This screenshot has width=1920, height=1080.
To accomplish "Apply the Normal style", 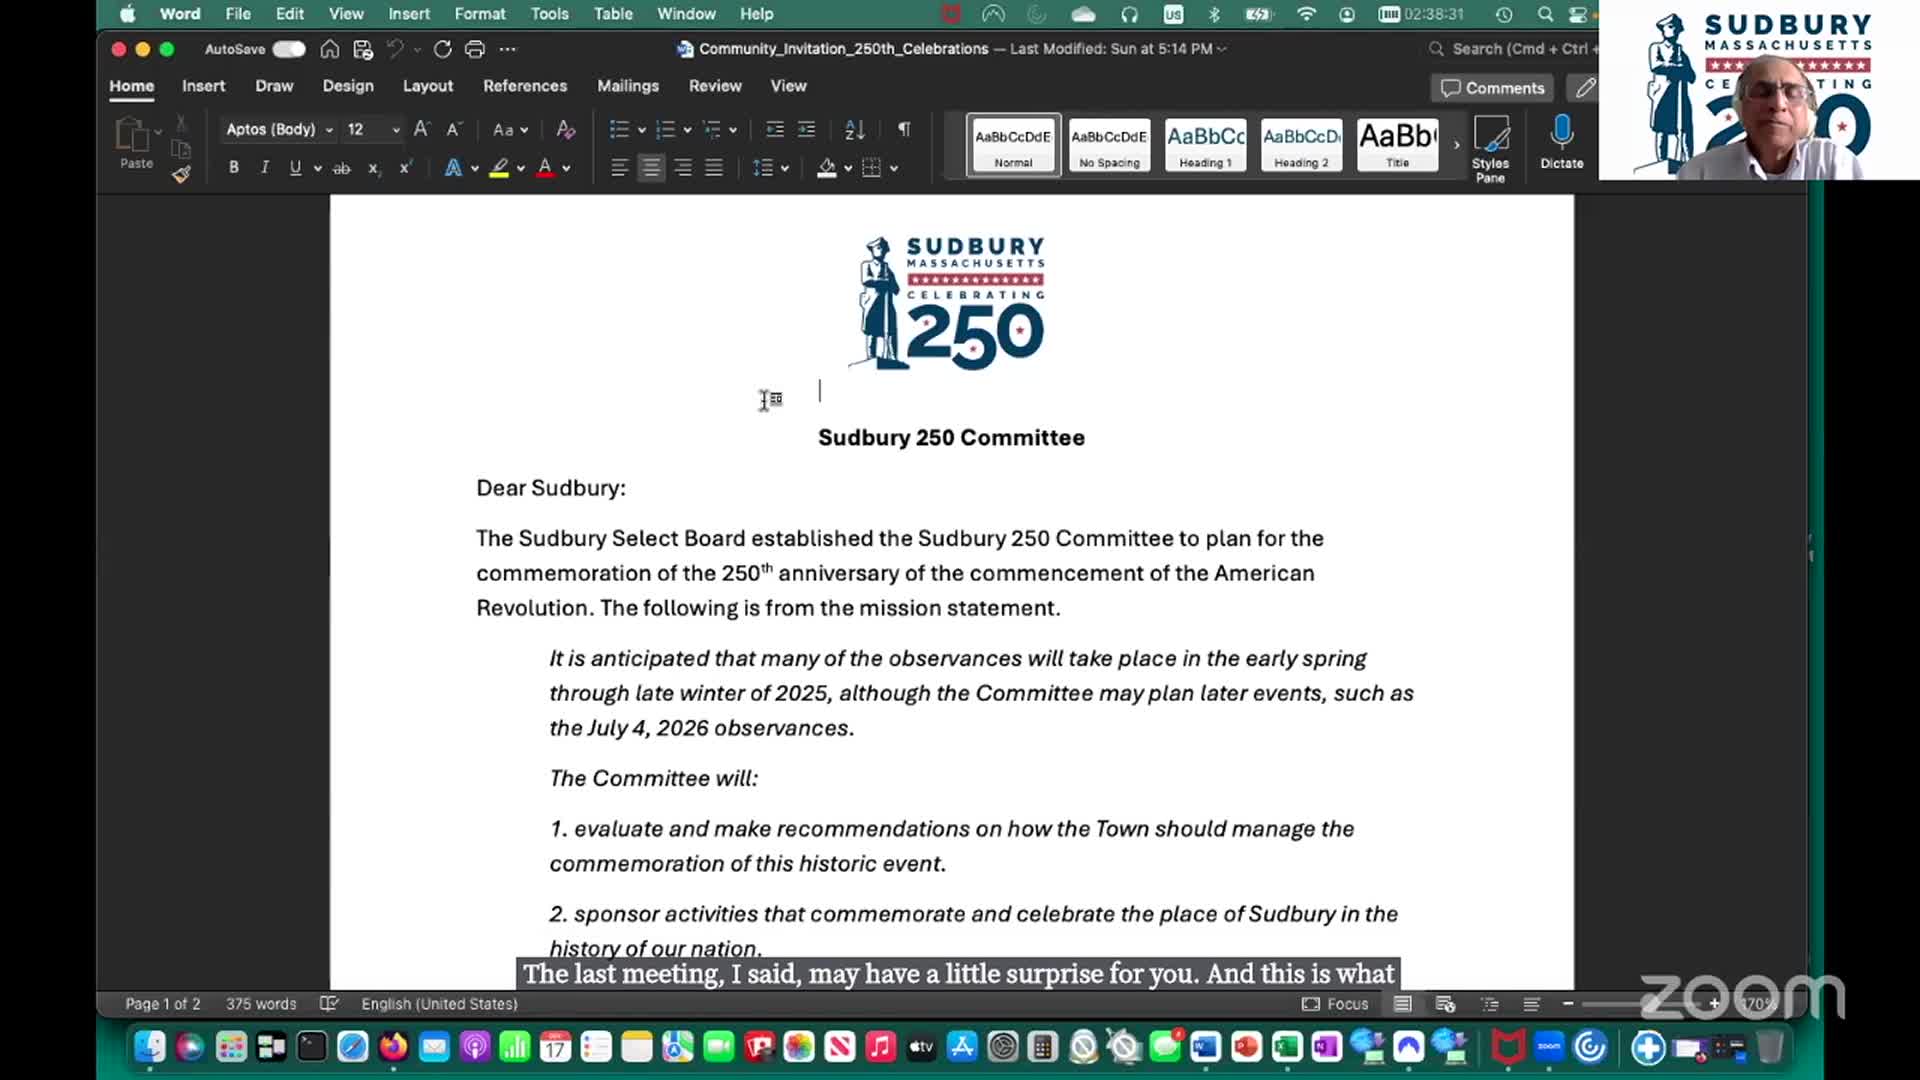I will (1013, 145).
